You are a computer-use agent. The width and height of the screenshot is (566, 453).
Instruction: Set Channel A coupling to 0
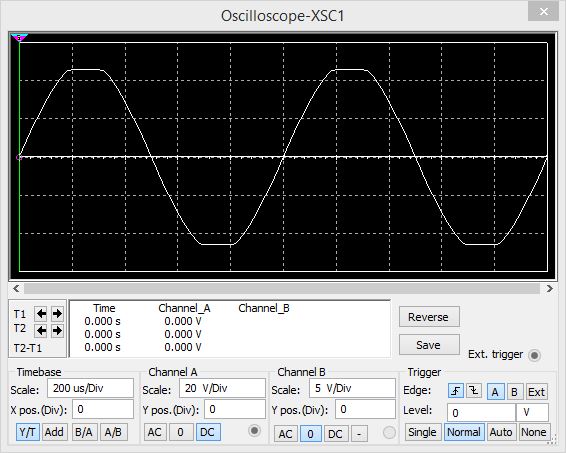[180, 432]
